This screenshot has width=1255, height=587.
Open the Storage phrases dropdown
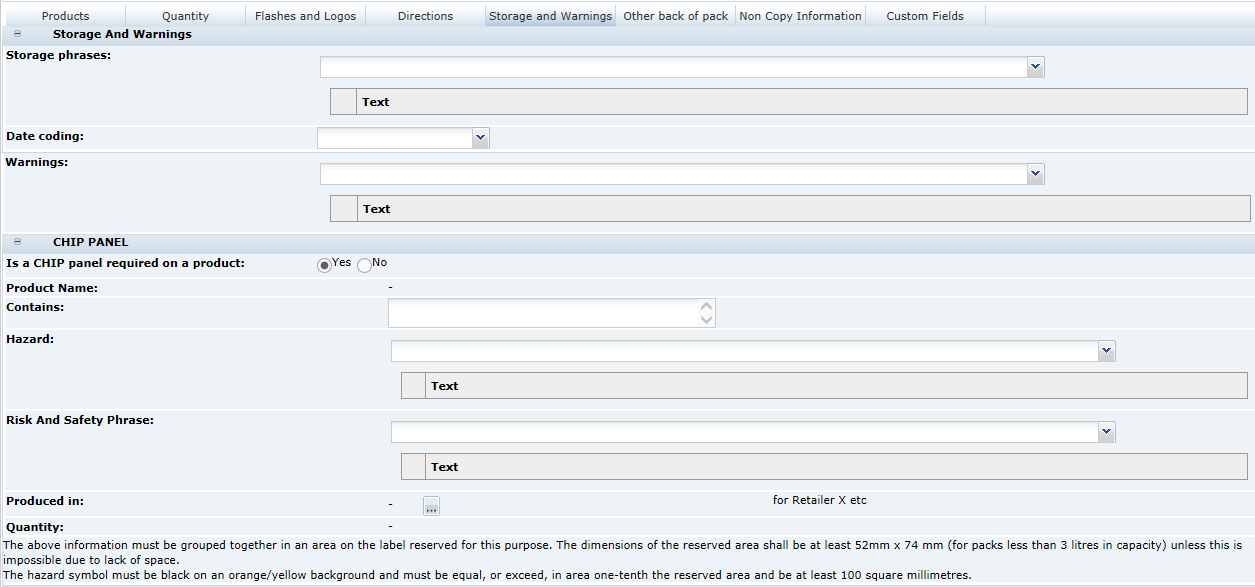click(x=1035, y=67)
